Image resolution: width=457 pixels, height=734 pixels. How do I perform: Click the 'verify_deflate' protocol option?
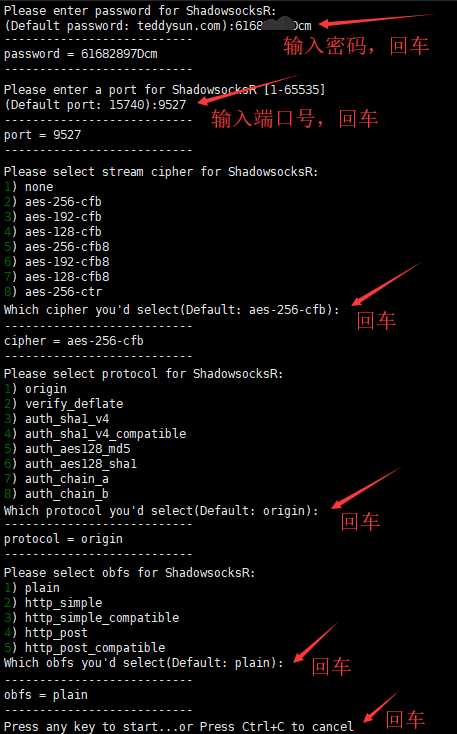coord(63,404)
